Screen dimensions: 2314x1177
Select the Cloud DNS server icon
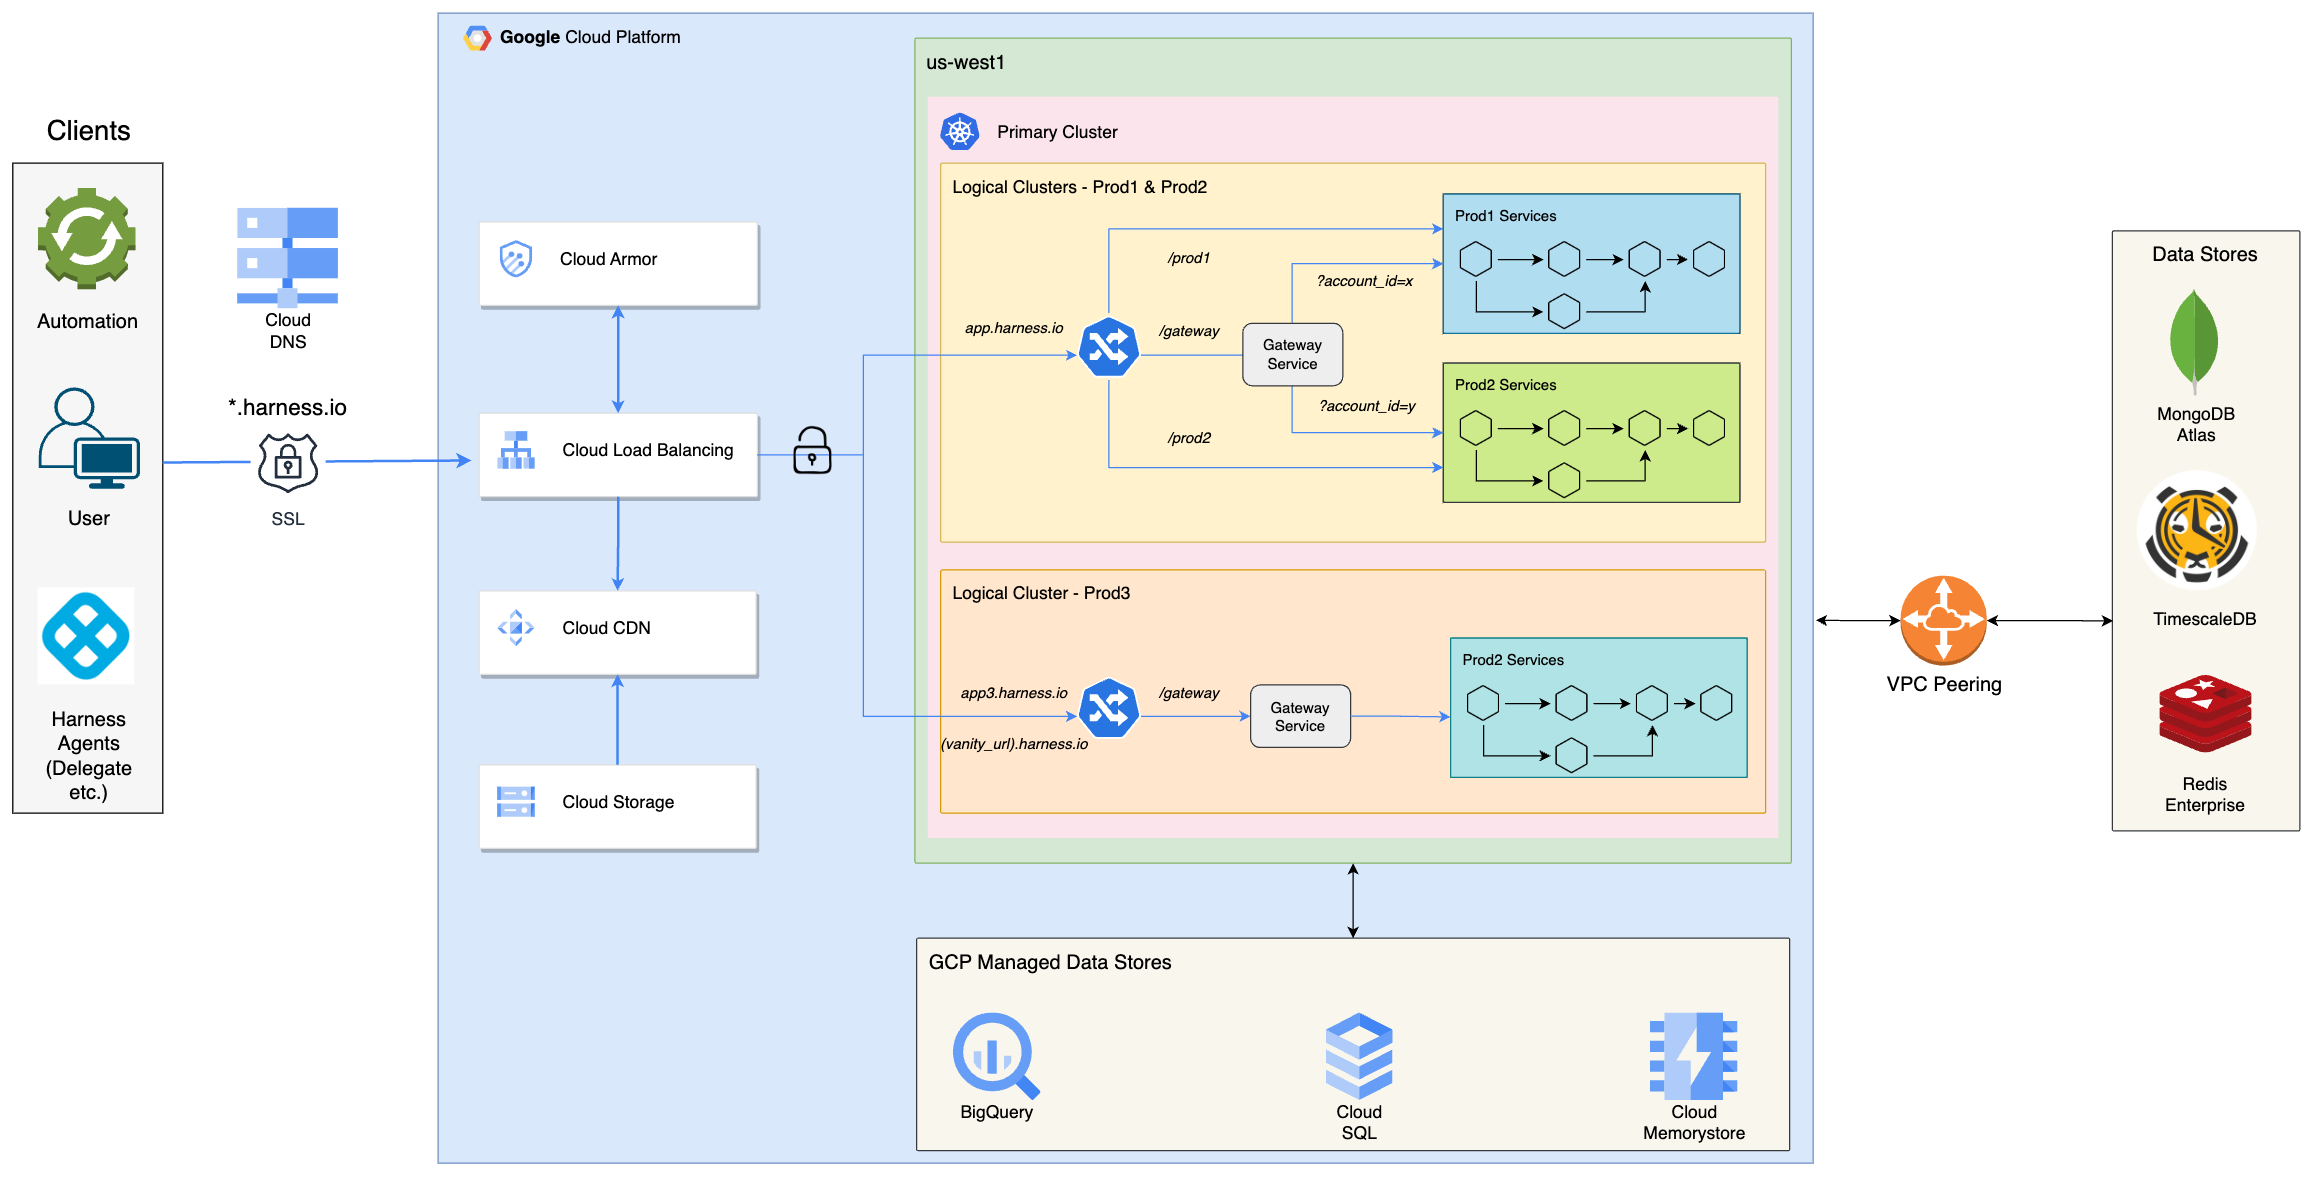(x=287, y=255)
